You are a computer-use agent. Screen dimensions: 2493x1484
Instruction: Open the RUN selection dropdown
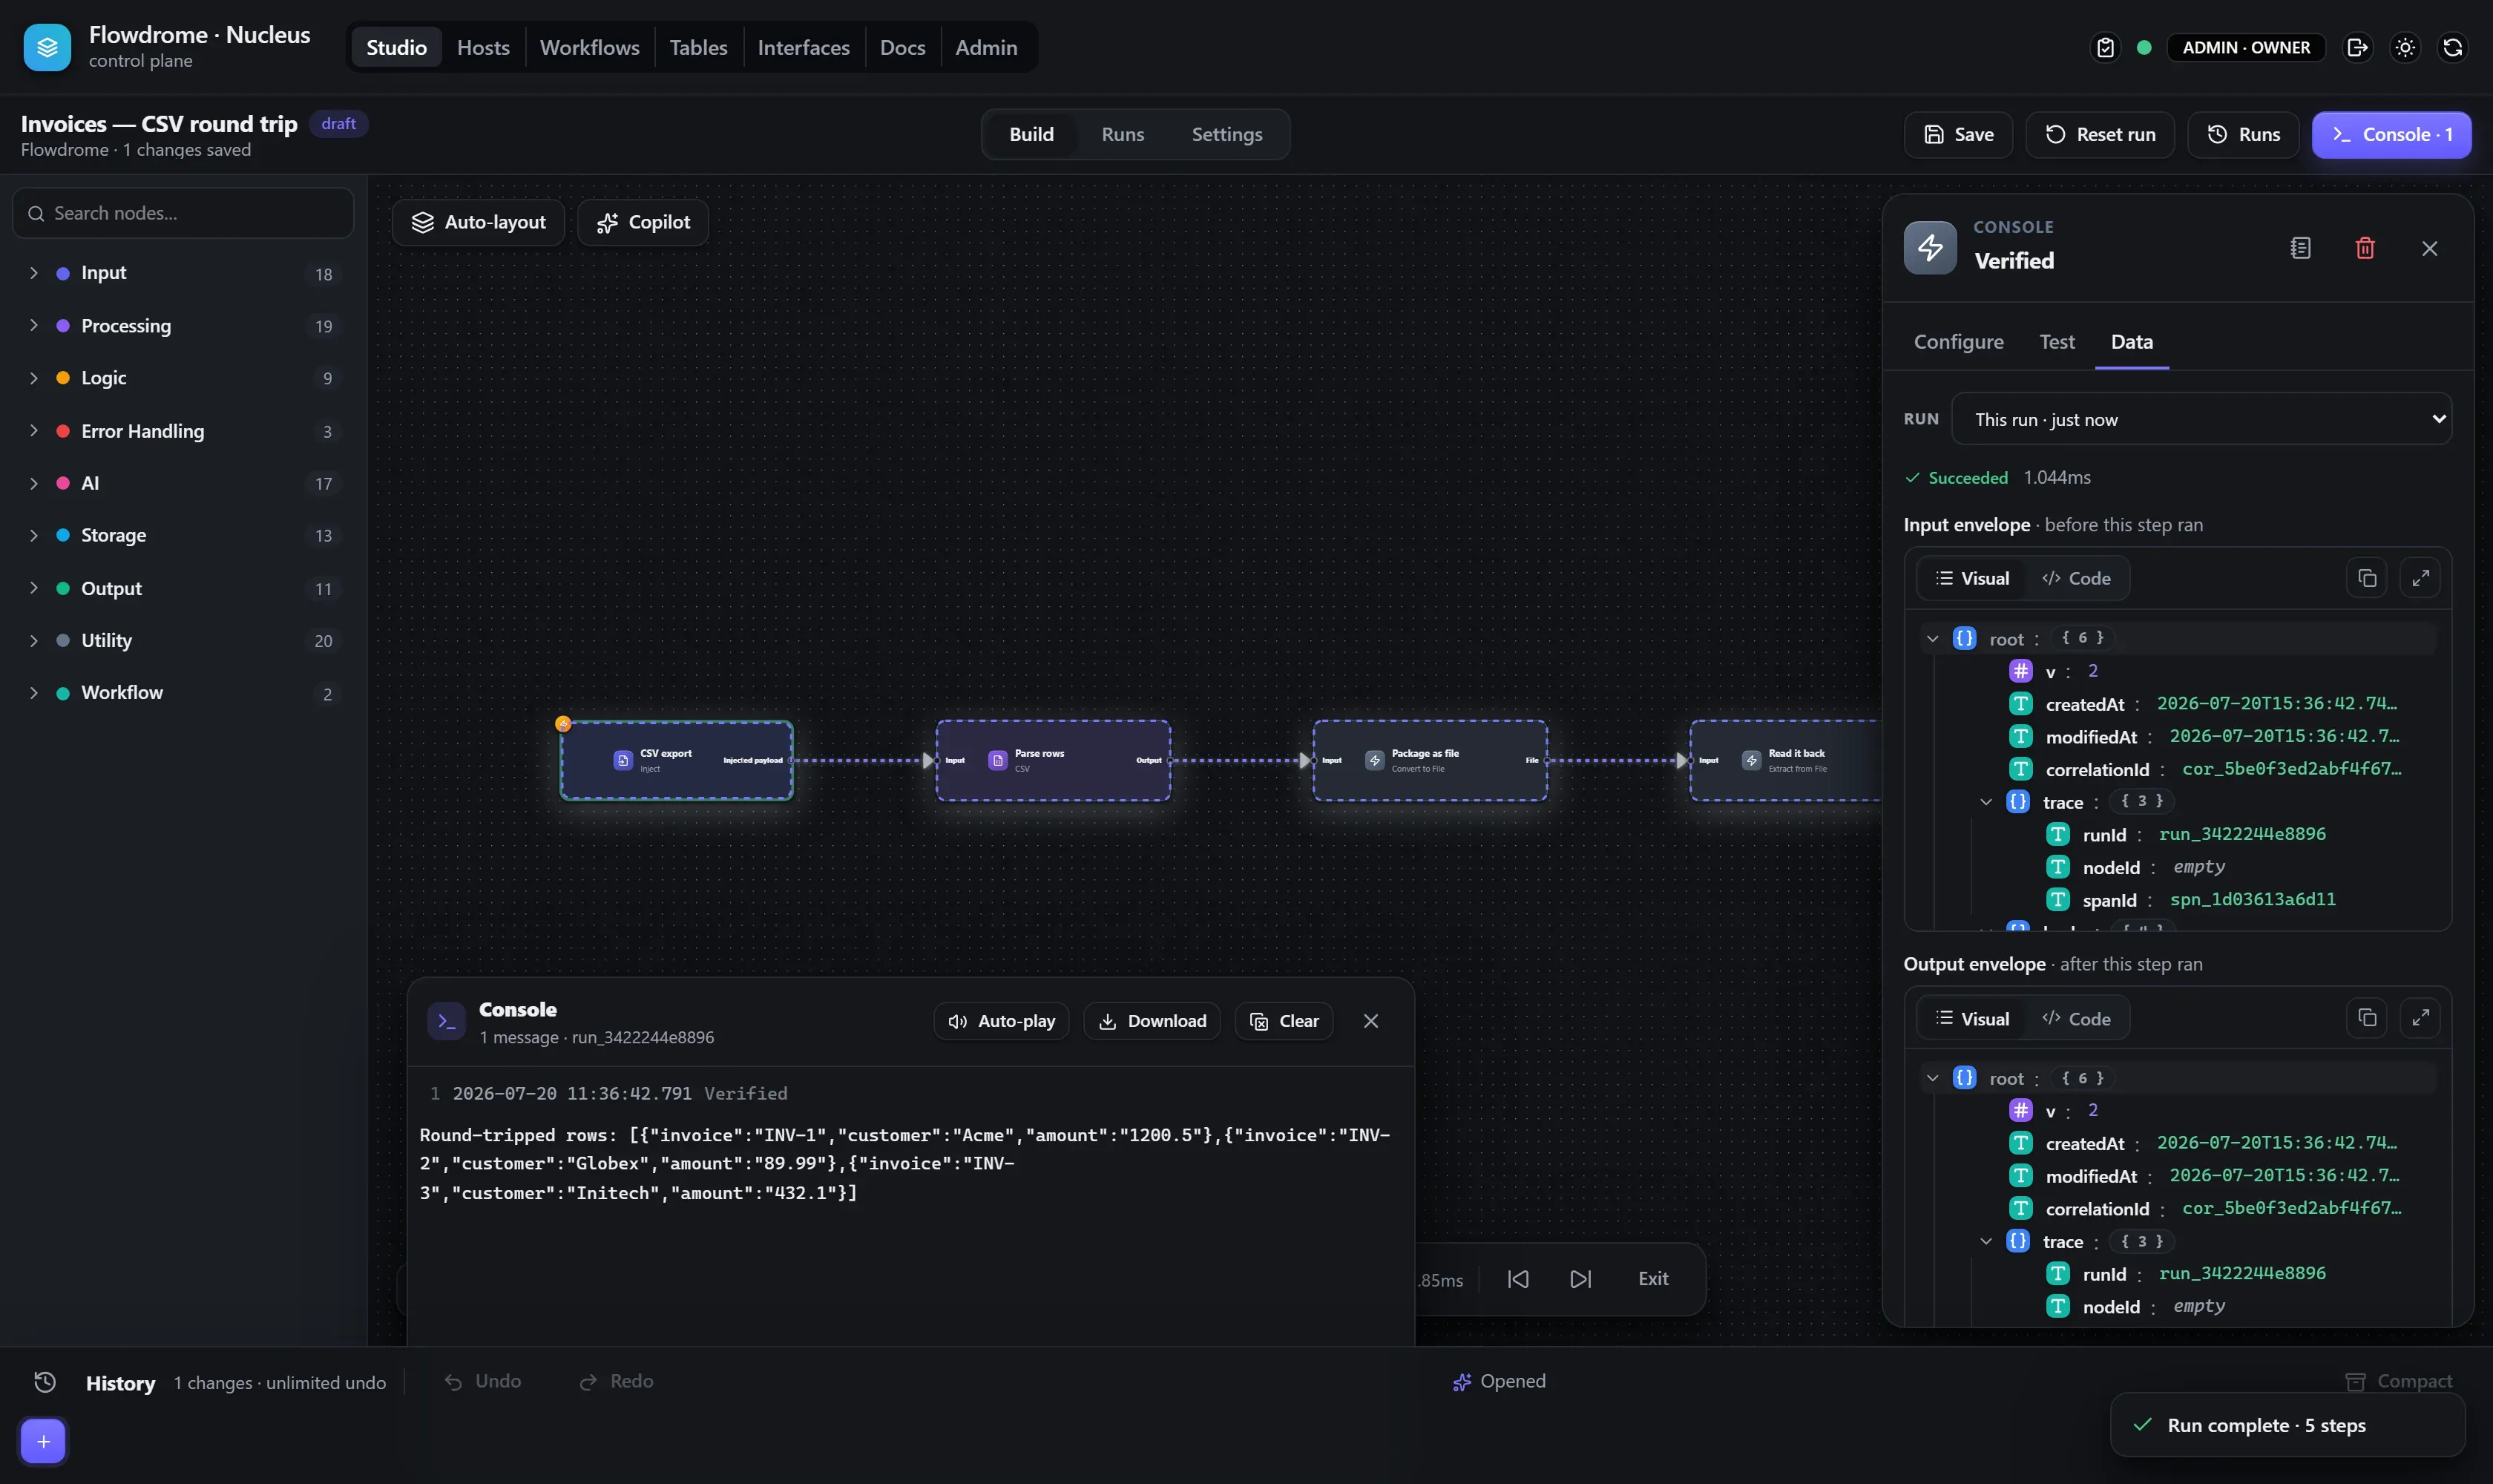(2201, 419)
